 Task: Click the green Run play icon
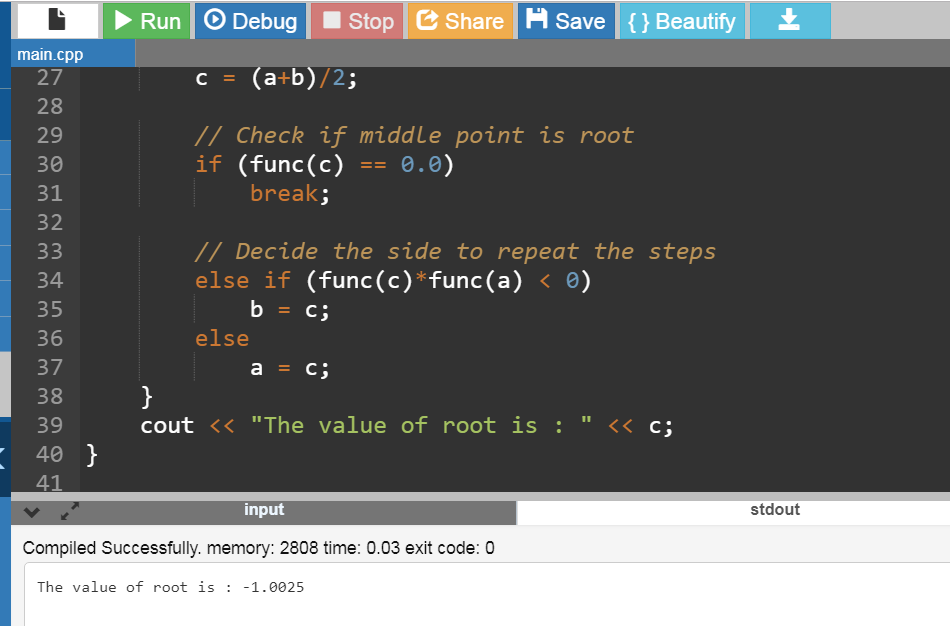coord(121,18)
